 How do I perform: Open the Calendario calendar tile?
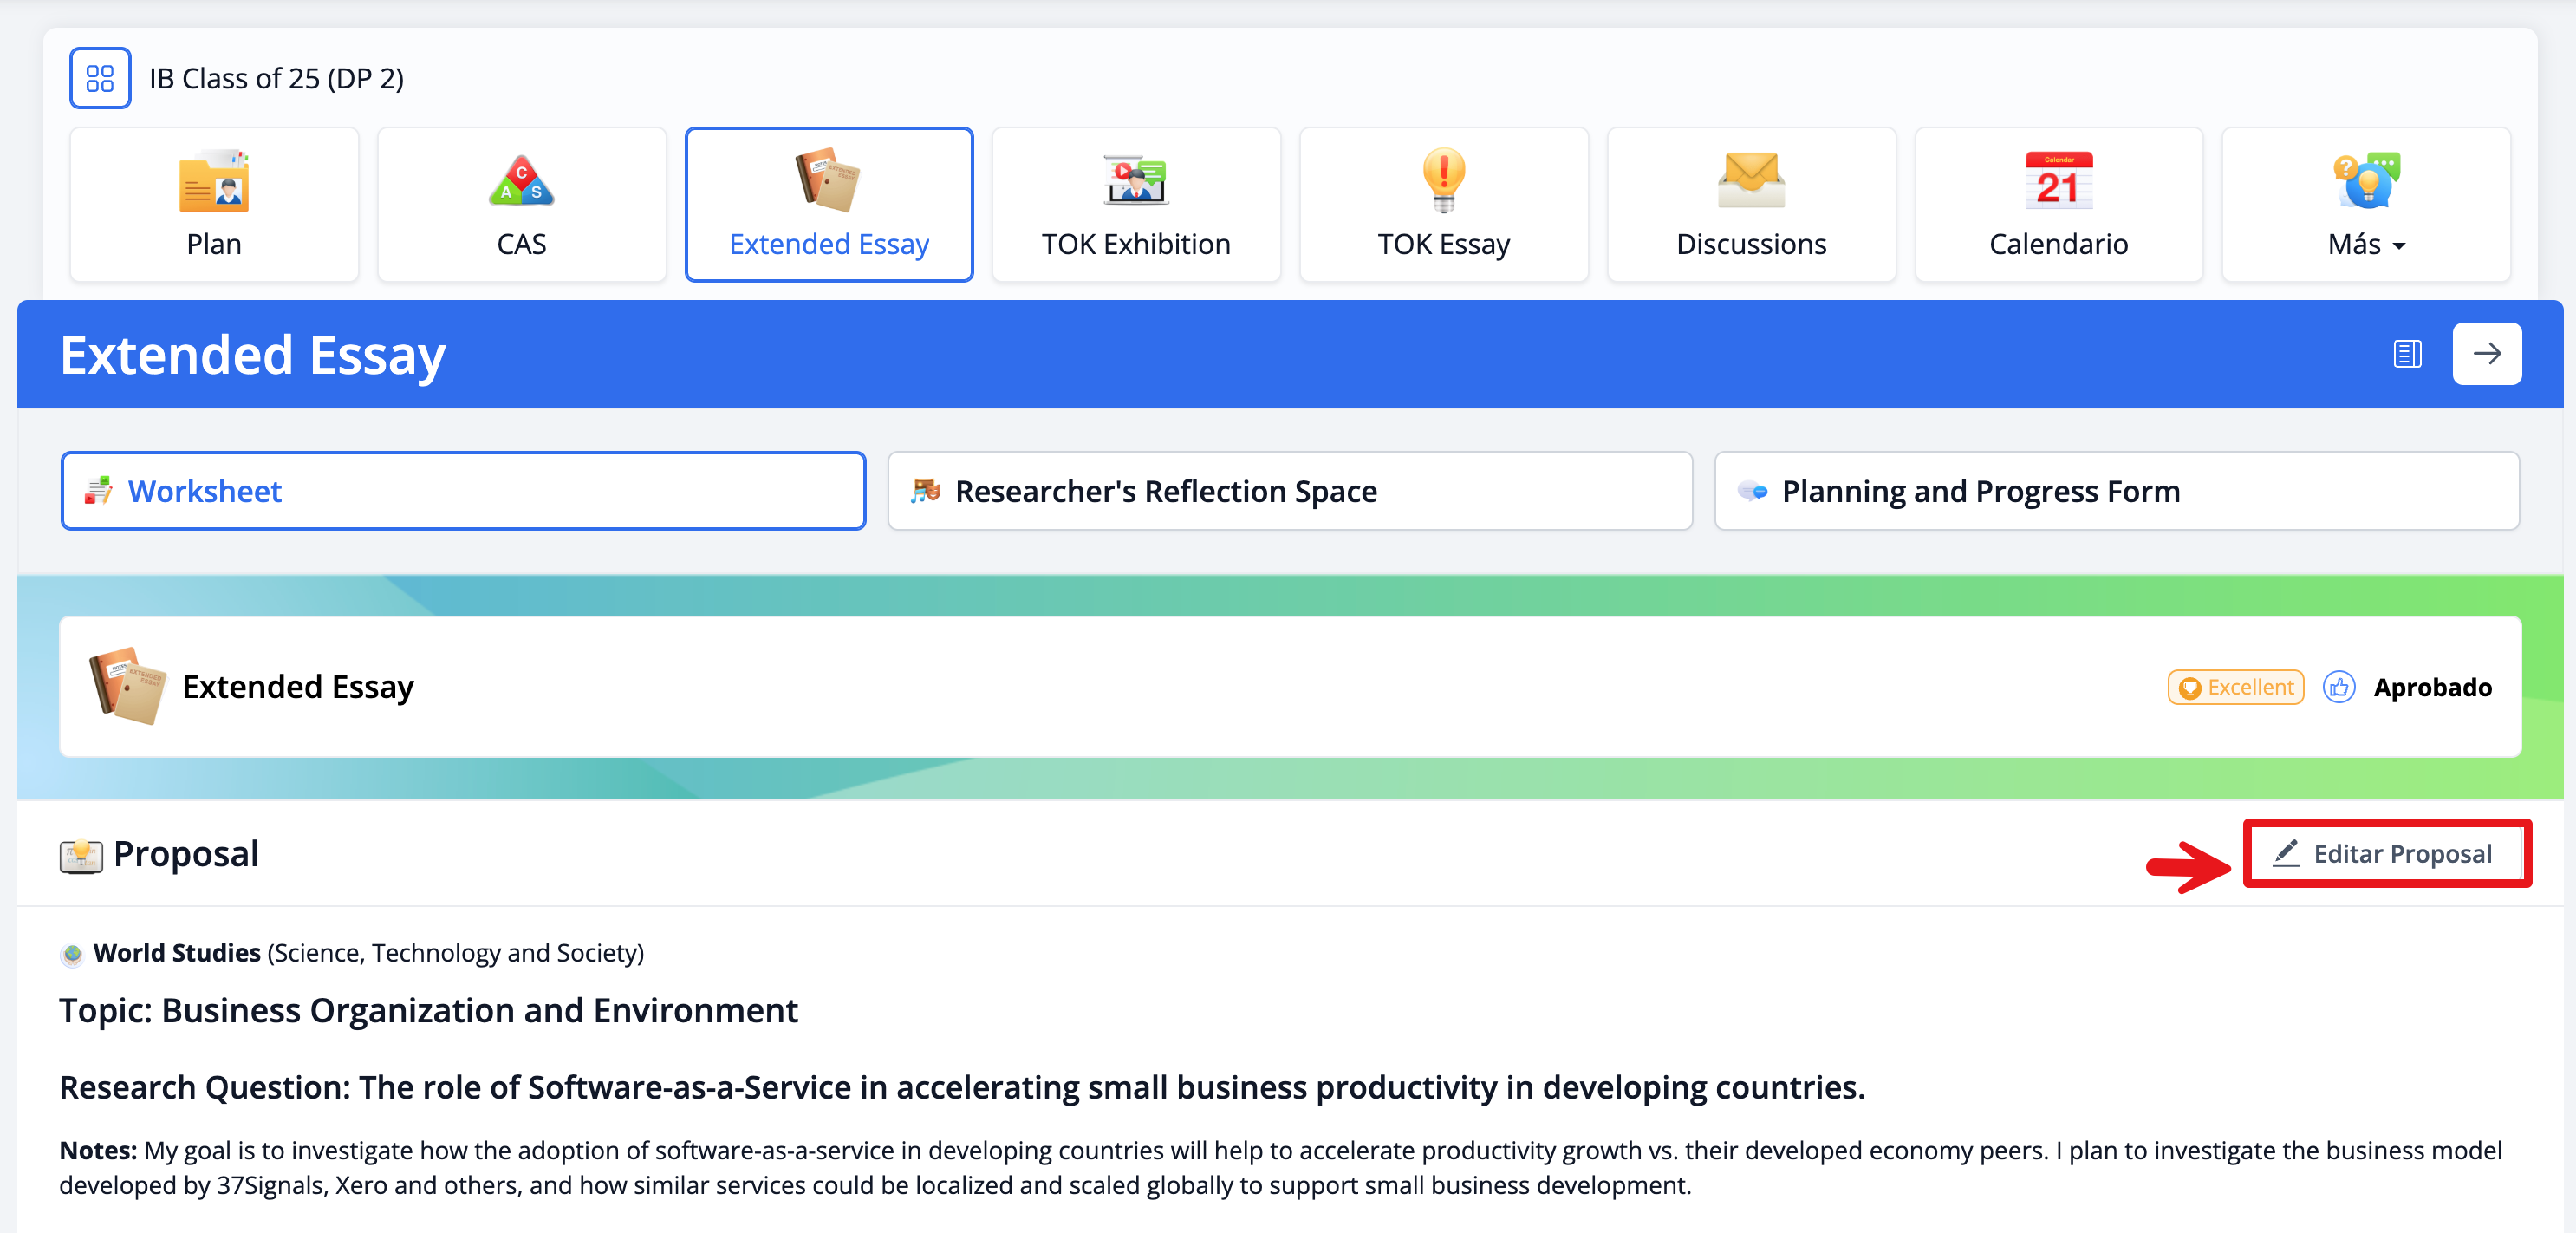(2058, 204)
